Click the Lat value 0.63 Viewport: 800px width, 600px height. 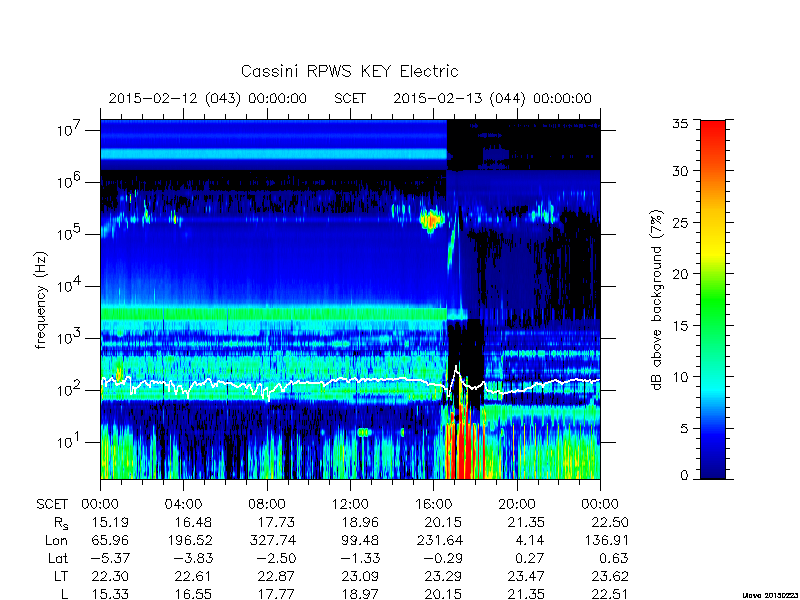click(x=614, y=558)
